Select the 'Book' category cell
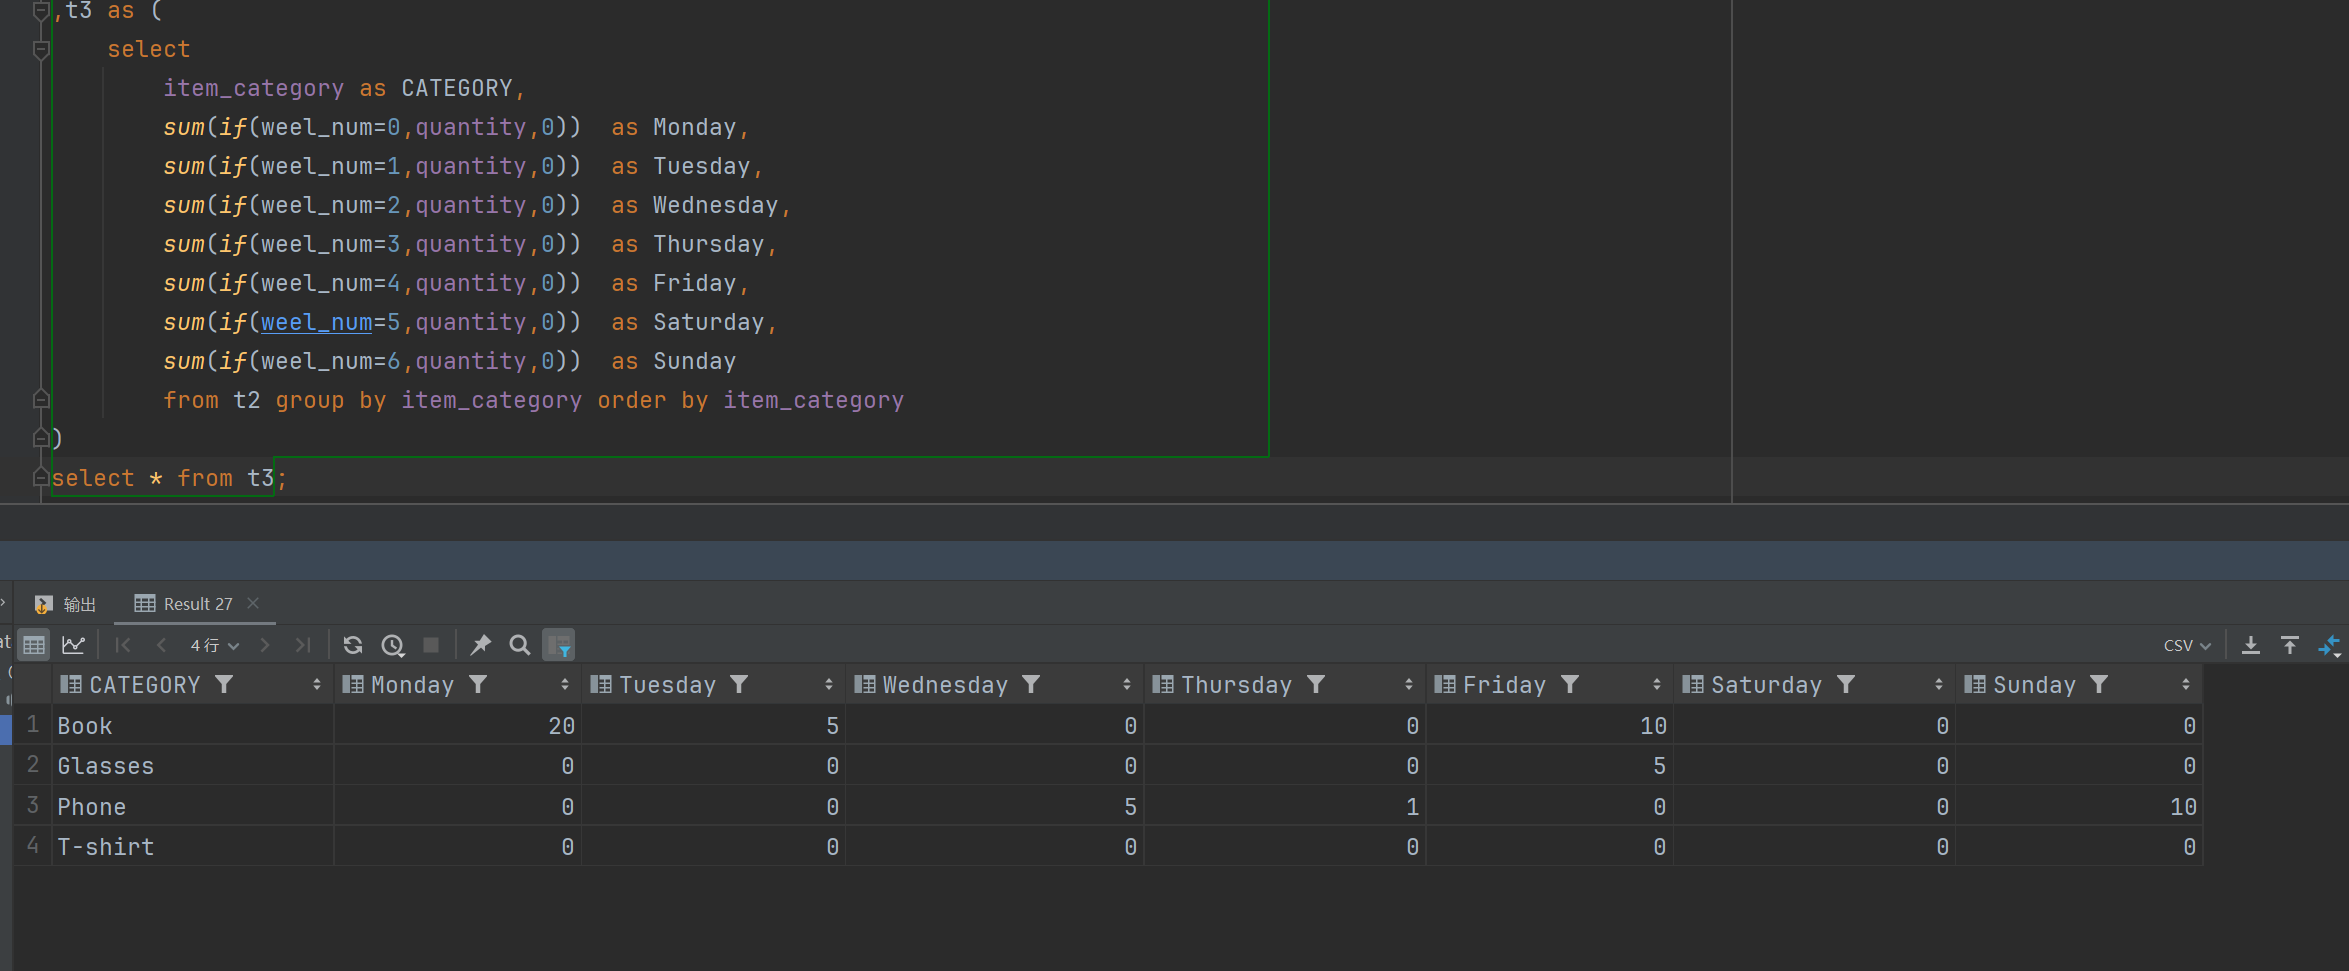This screenshot has width=2349, height=971. [193, 725]
